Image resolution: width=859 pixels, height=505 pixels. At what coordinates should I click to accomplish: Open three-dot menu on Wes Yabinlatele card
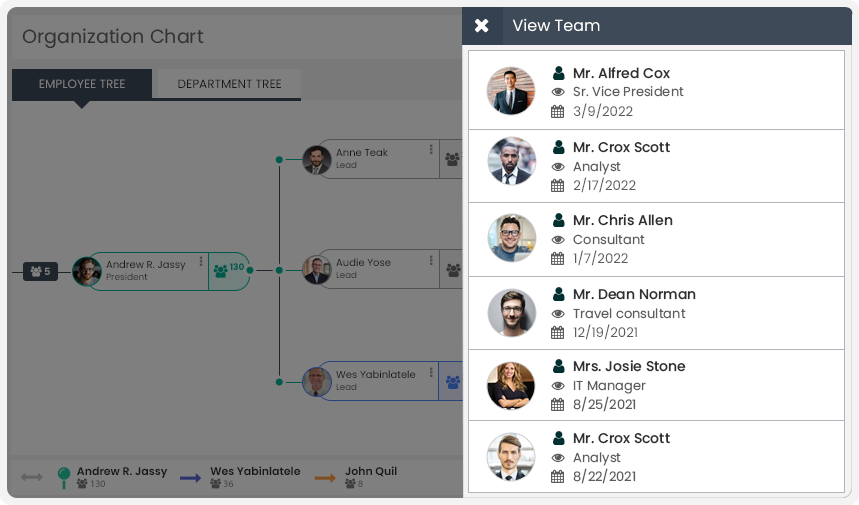(x=431, y=372)
